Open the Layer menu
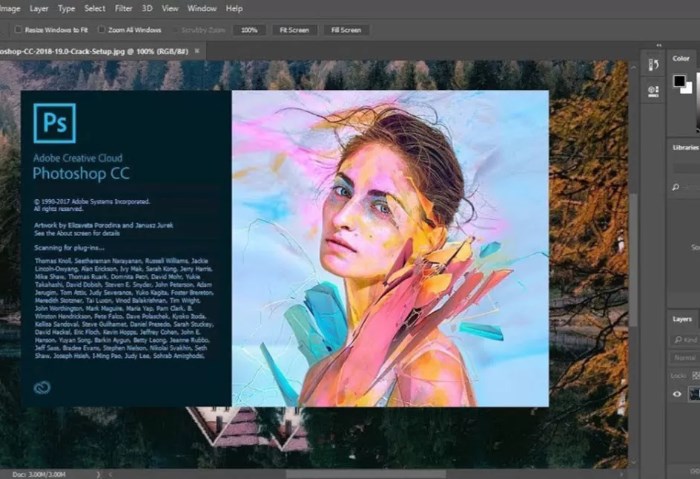The image size is (700, 479). click(x=39, y=8)
